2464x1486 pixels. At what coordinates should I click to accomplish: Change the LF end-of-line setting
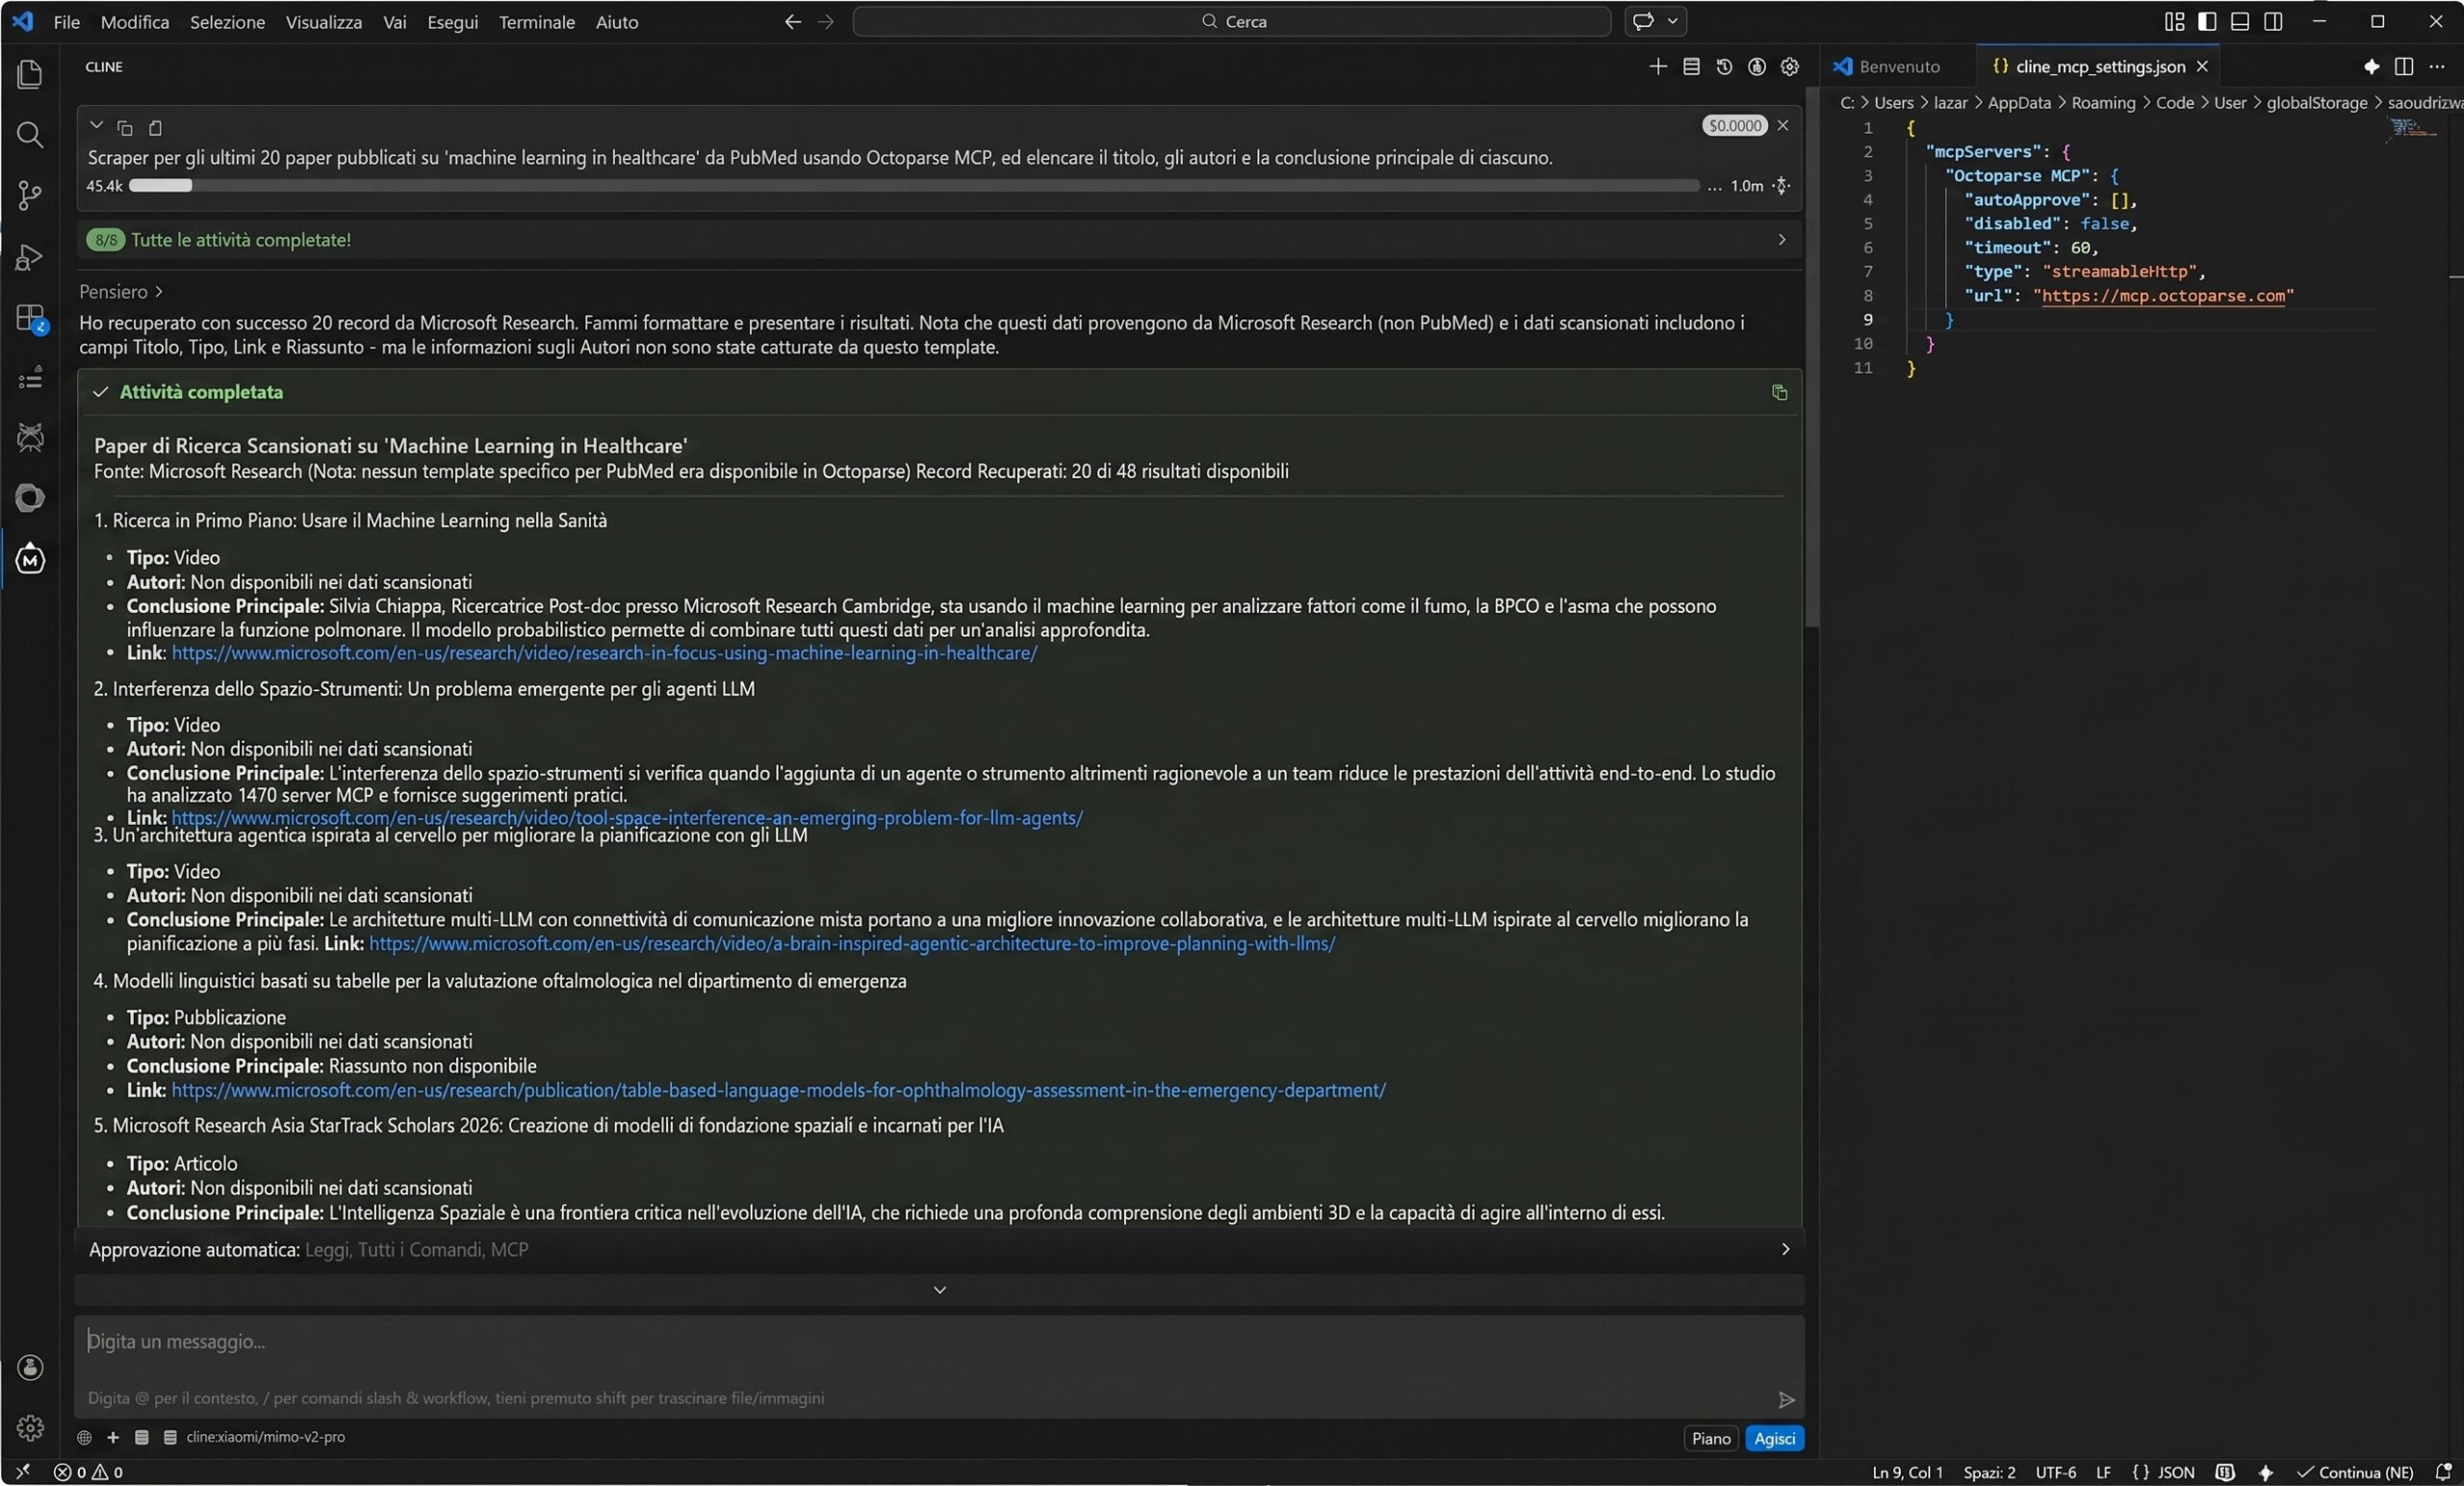(2104, 1472)
